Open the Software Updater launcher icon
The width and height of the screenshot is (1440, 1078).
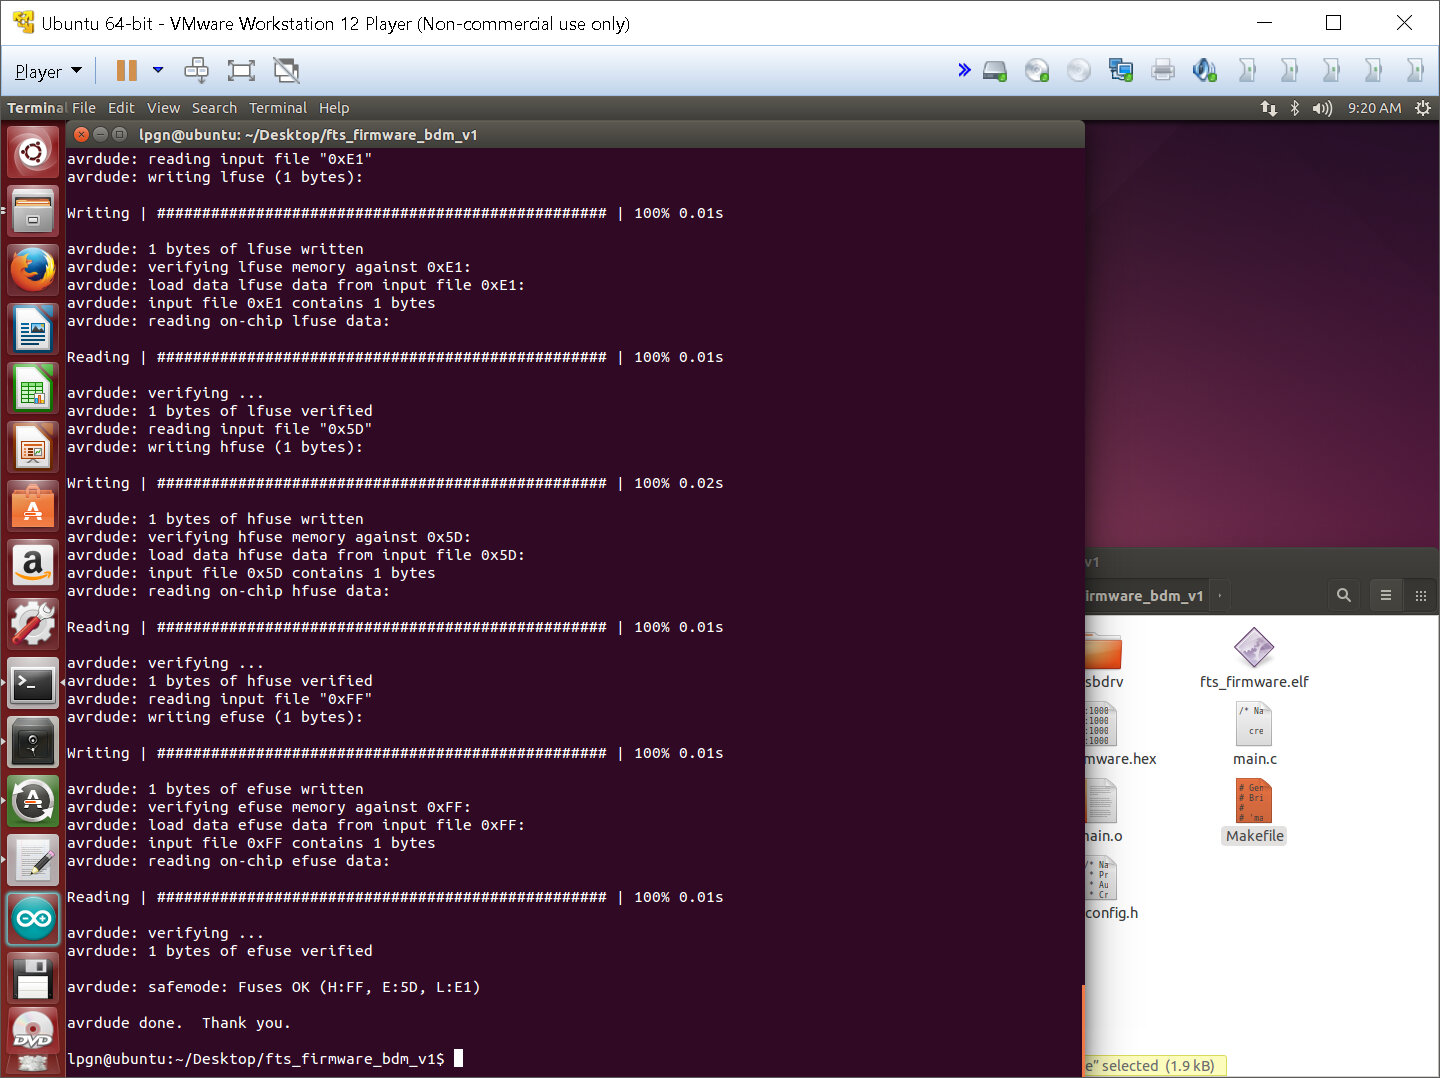point(33,802)
